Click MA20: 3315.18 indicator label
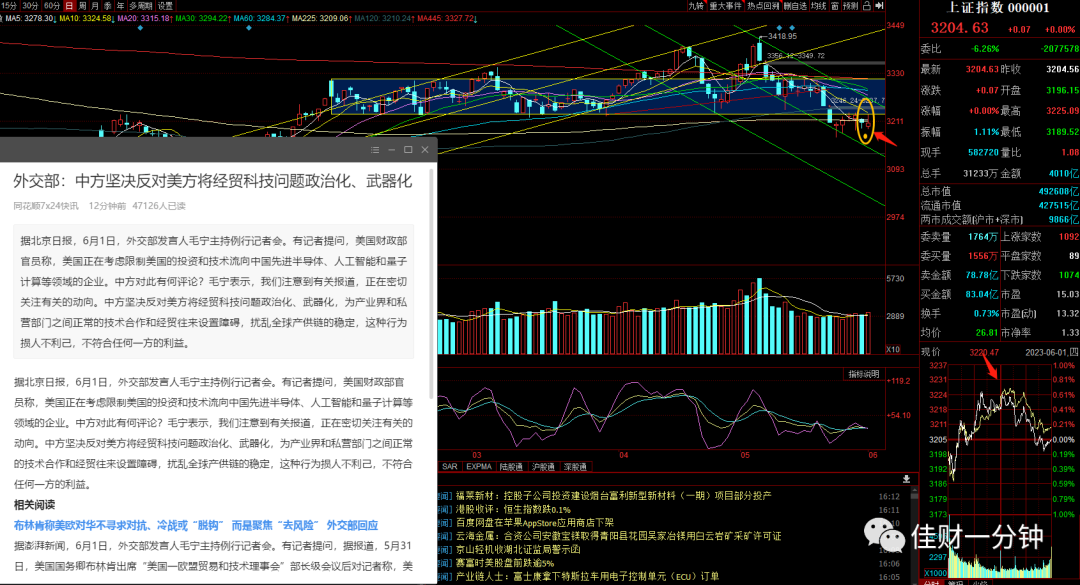Image resolution: width=1080 pixels, height=585 pixels. pos(143,18)
